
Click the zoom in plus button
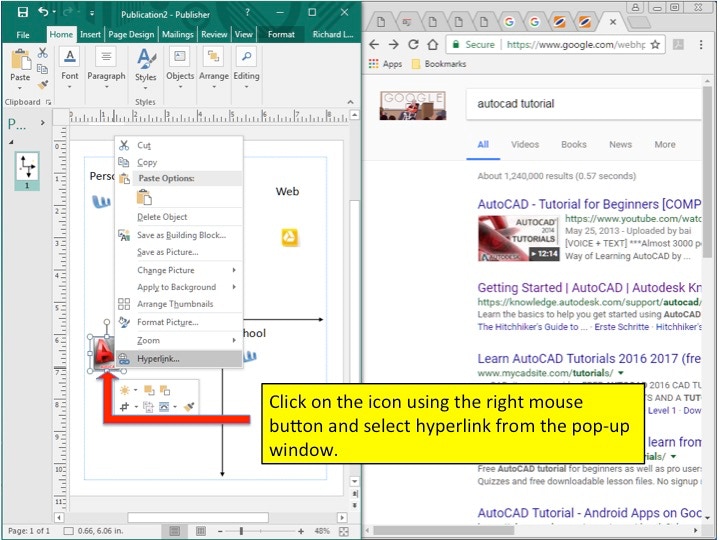[301, 531]
